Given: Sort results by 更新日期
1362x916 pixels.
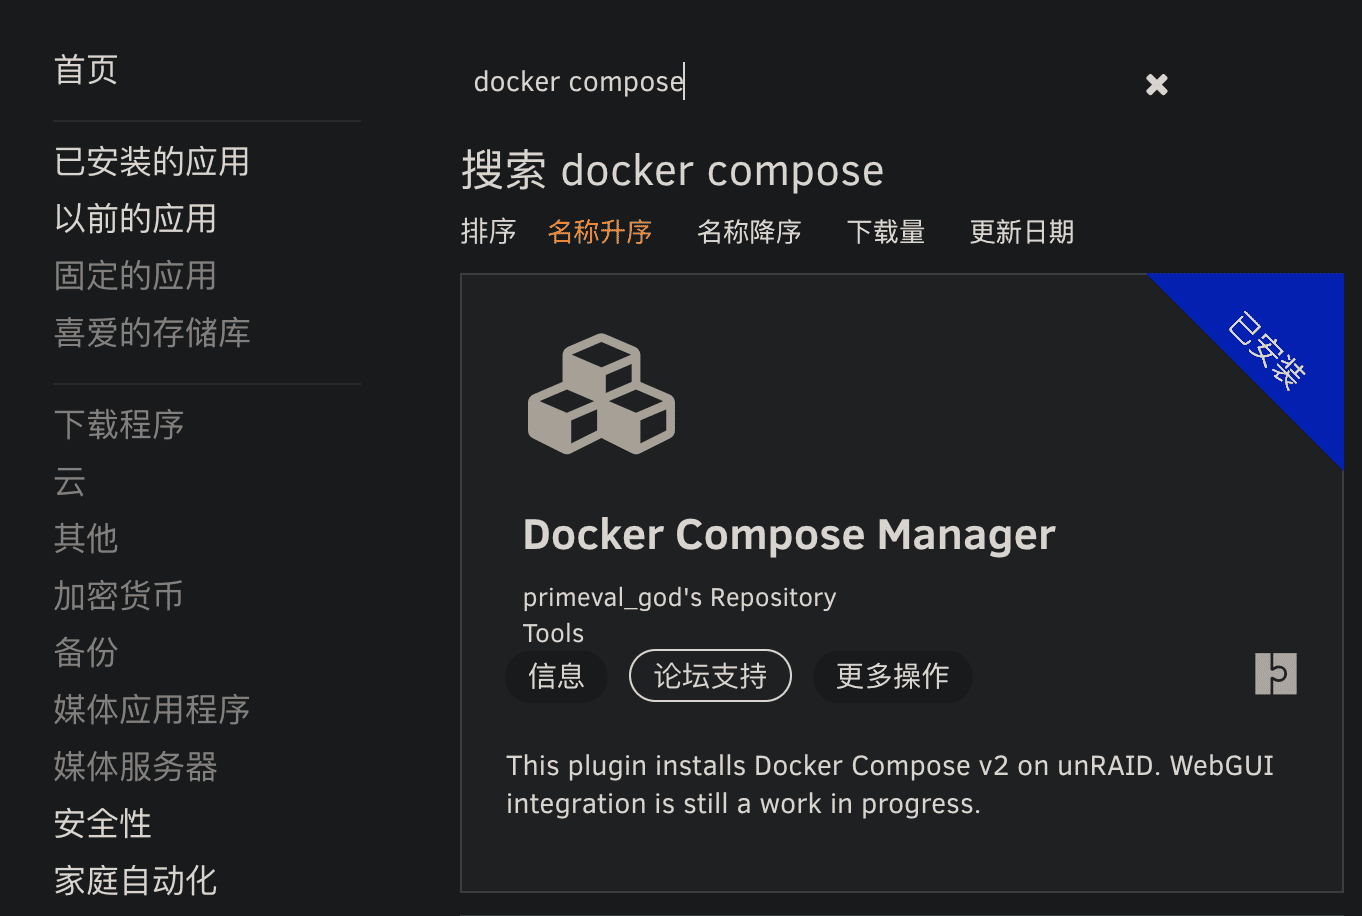Looking at the screenshot, I should click(x=1021, y=233).
